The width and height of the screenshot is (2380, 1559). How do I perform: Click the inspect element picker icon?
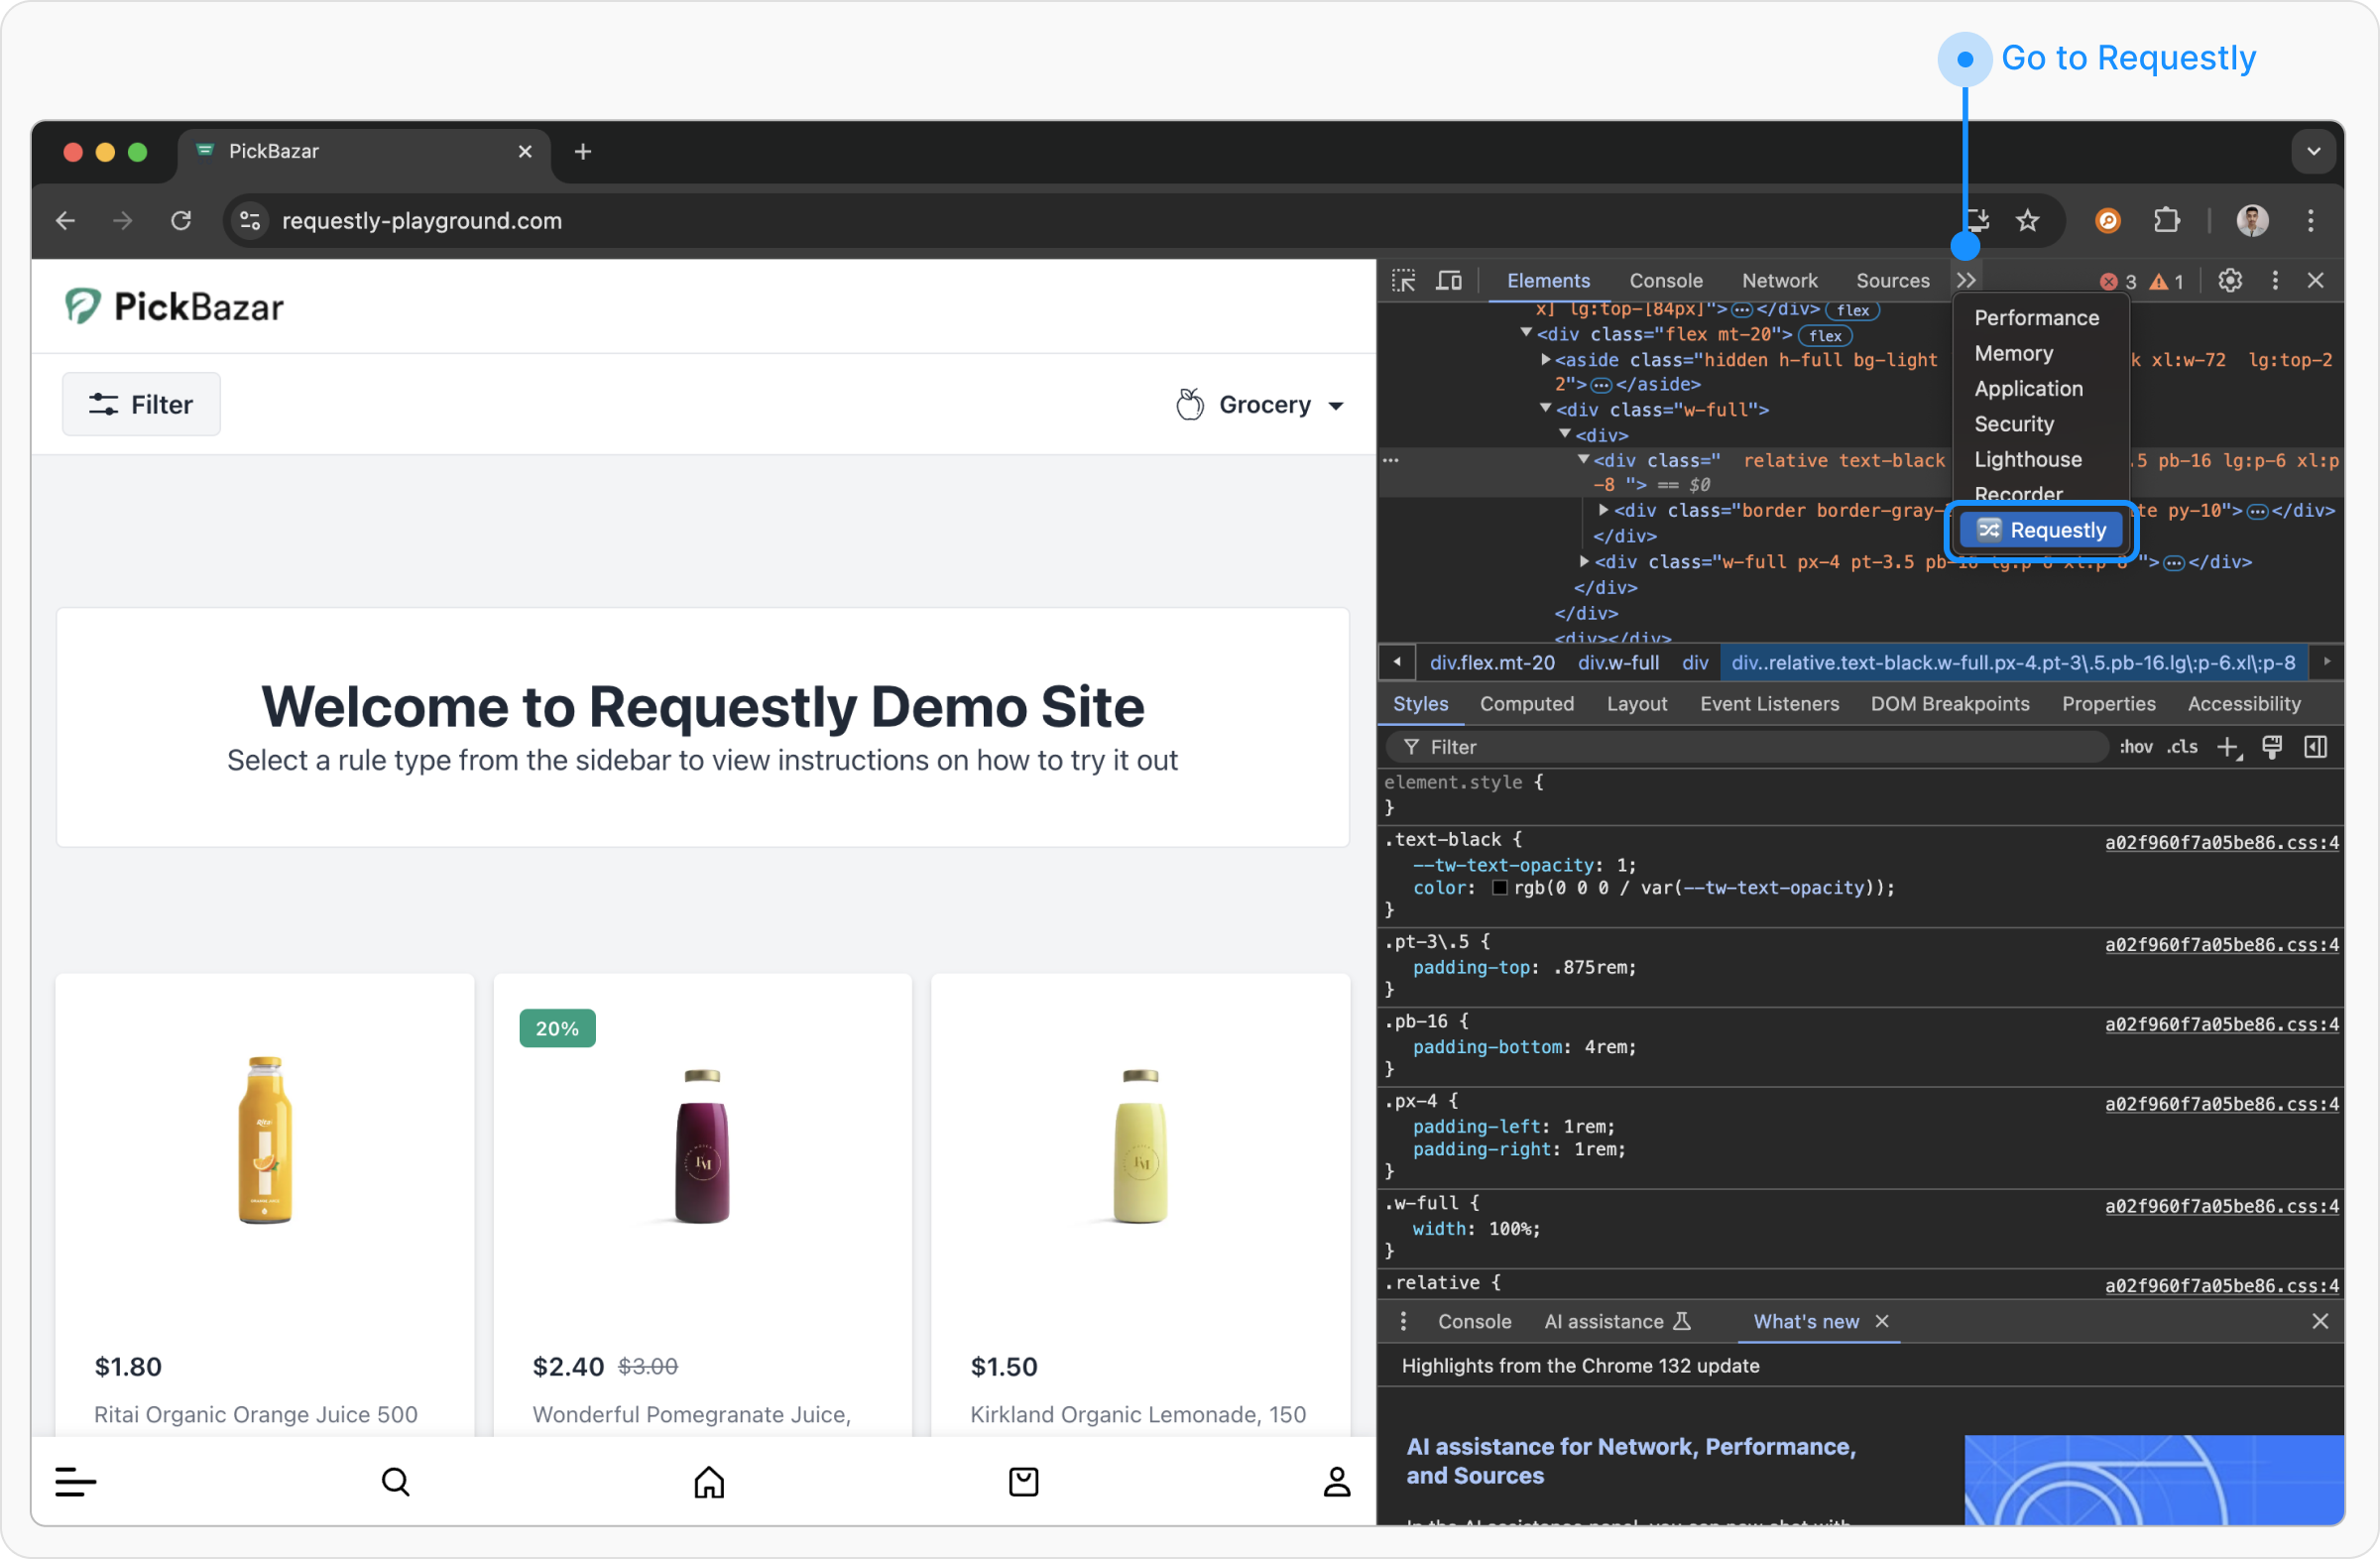tap(1403, 281)
